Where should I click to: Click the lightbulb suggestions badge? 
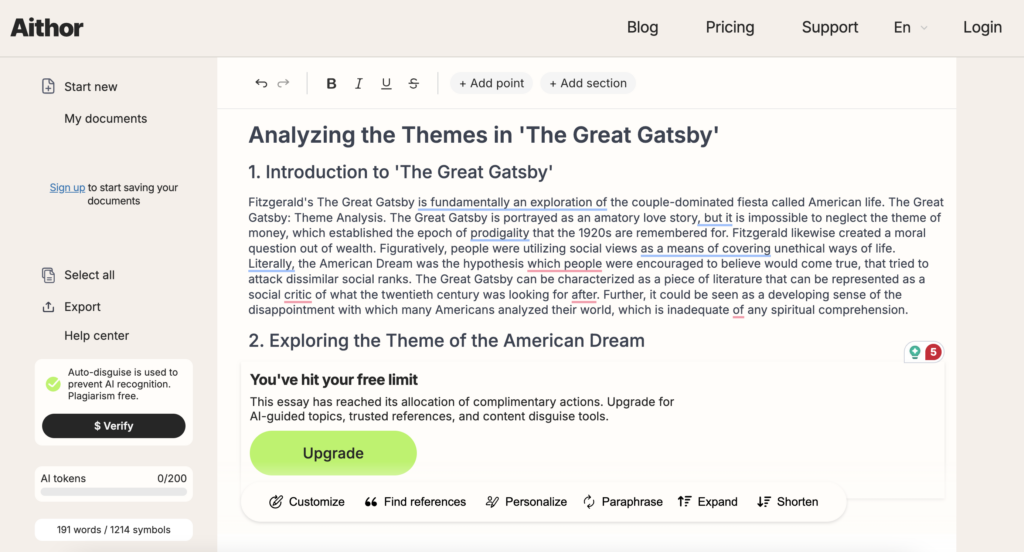(x=913, y=352)
